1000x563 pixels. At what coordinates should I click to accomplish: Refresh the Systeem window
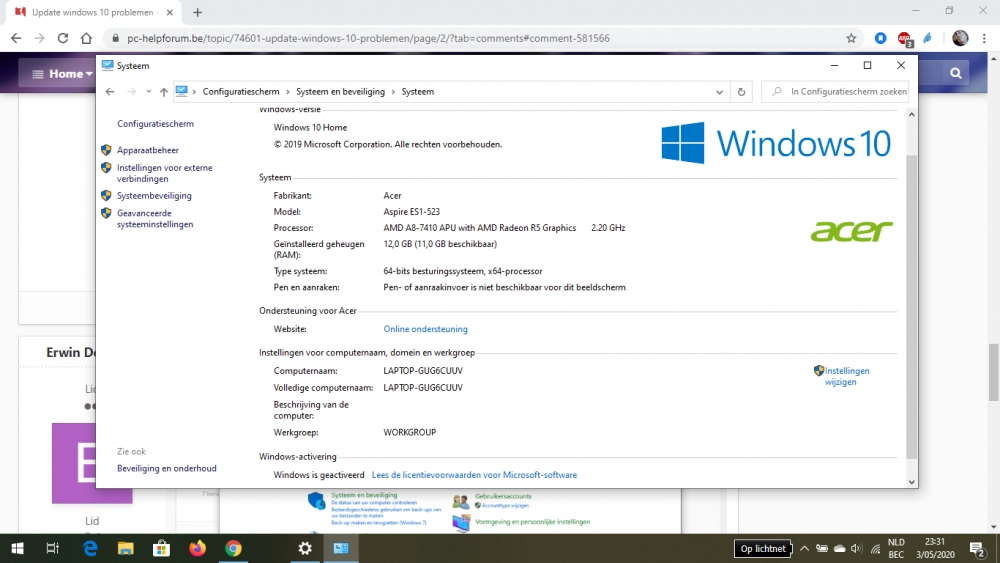(x=741, y=92)
